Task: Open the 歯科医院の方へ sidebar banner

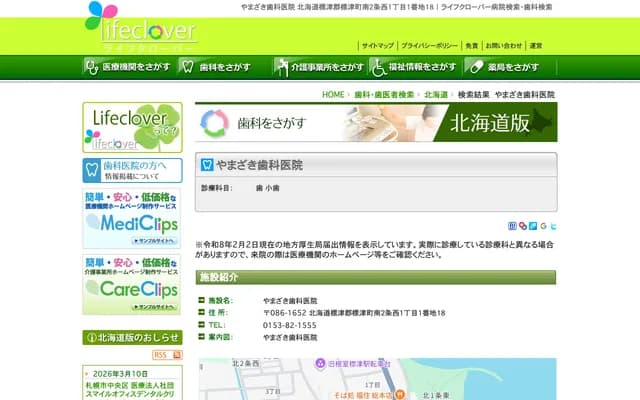Action: 132,171
